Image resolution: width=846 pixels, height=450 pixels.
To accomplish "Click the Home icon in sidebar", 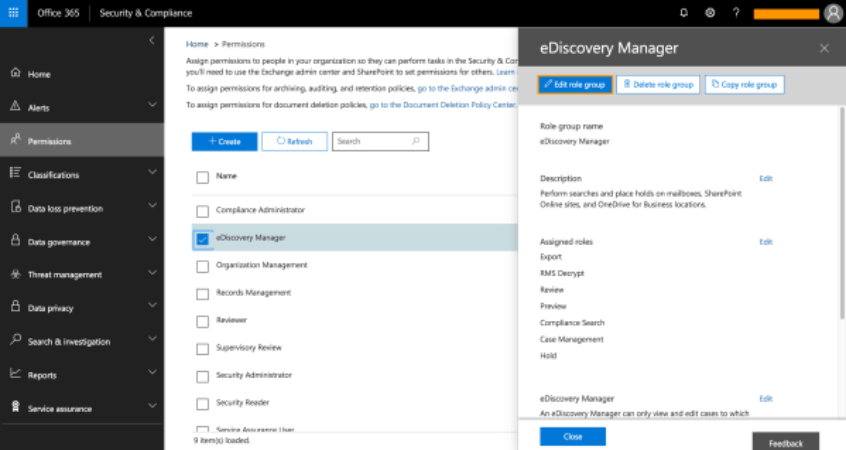I will click(15, 74).
